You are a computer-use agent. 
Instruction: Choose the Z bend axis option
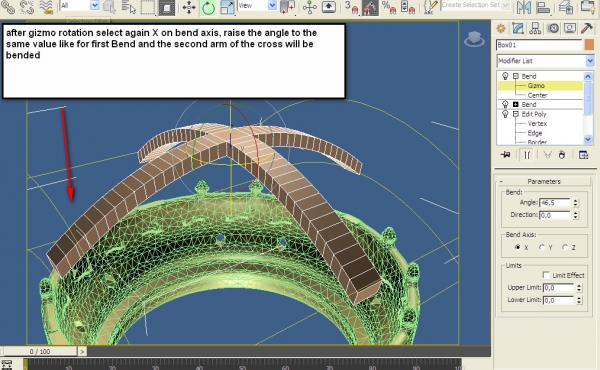tap(565, 247)
